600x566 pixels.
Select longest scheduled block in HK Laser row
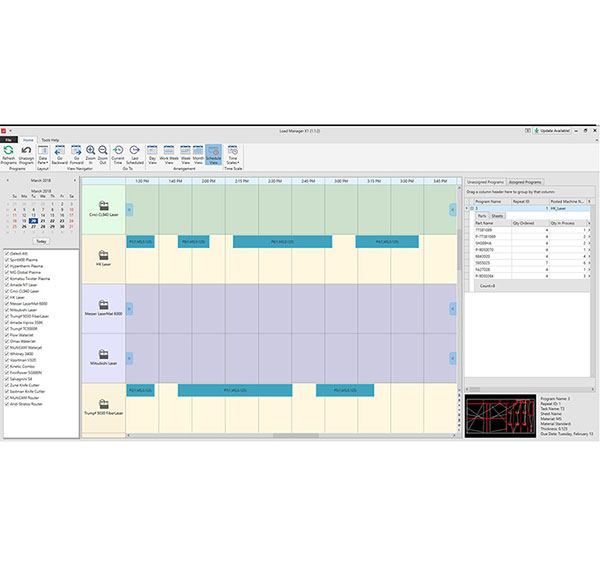(282, 242)
